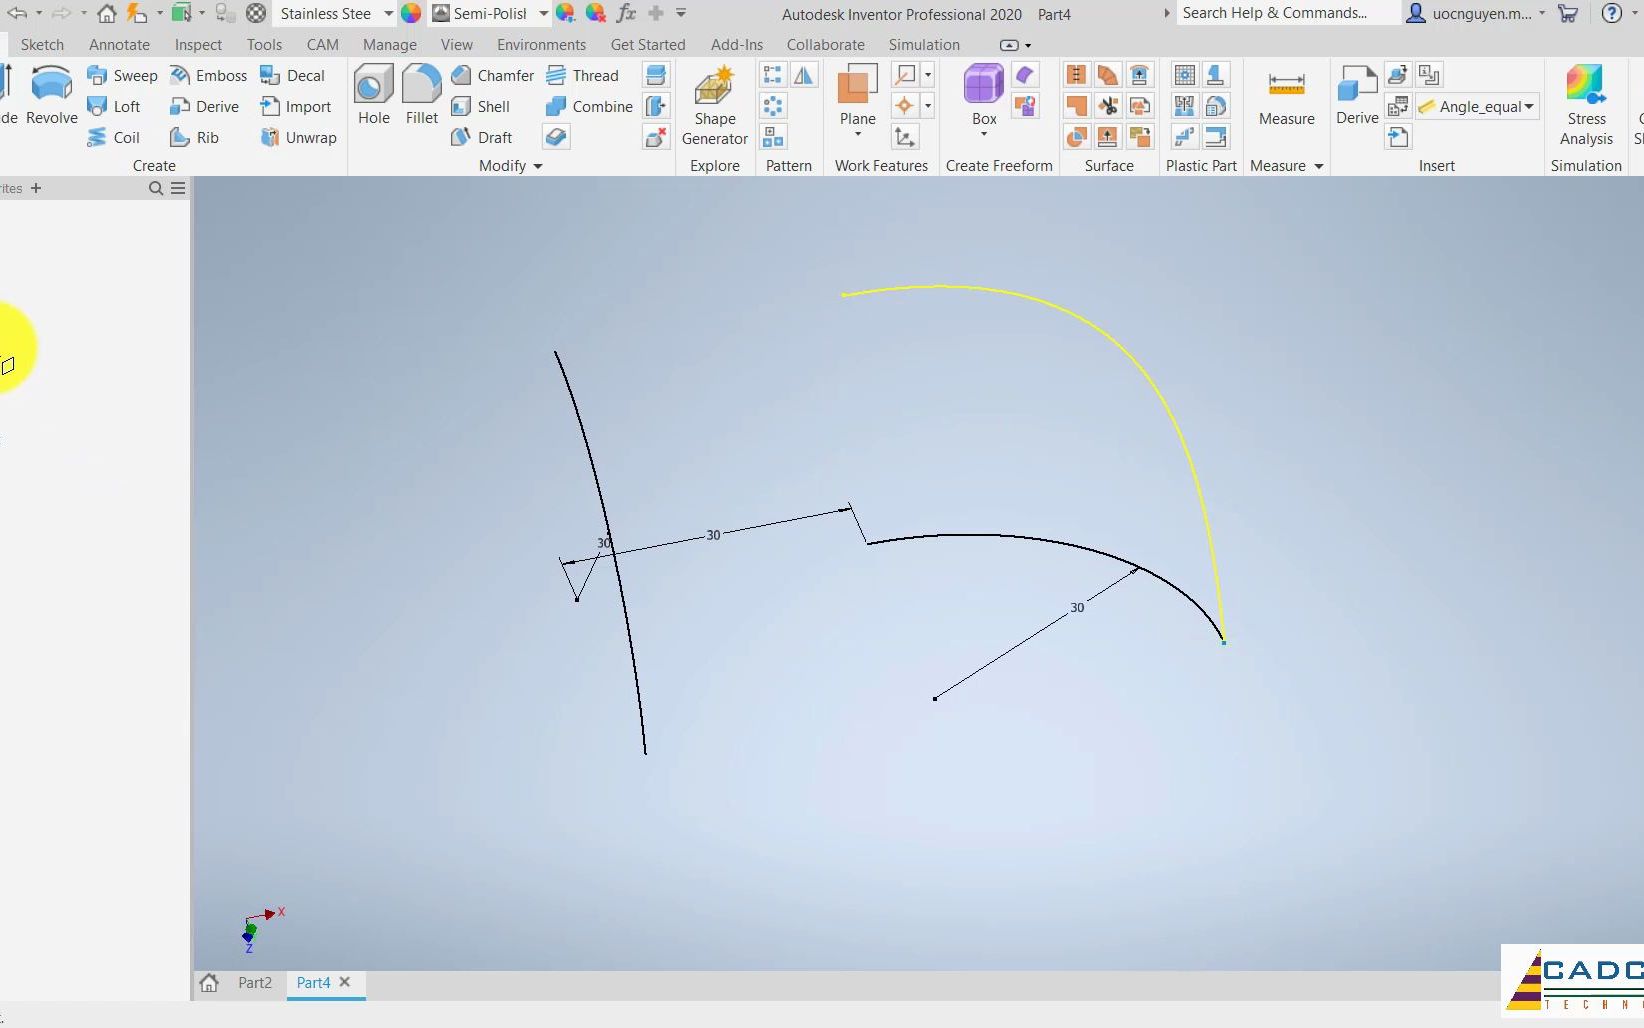The height and width of the screenshot is (1028, 1644).
Task: Start the Thread tool
Action: (x=584, y=75)
